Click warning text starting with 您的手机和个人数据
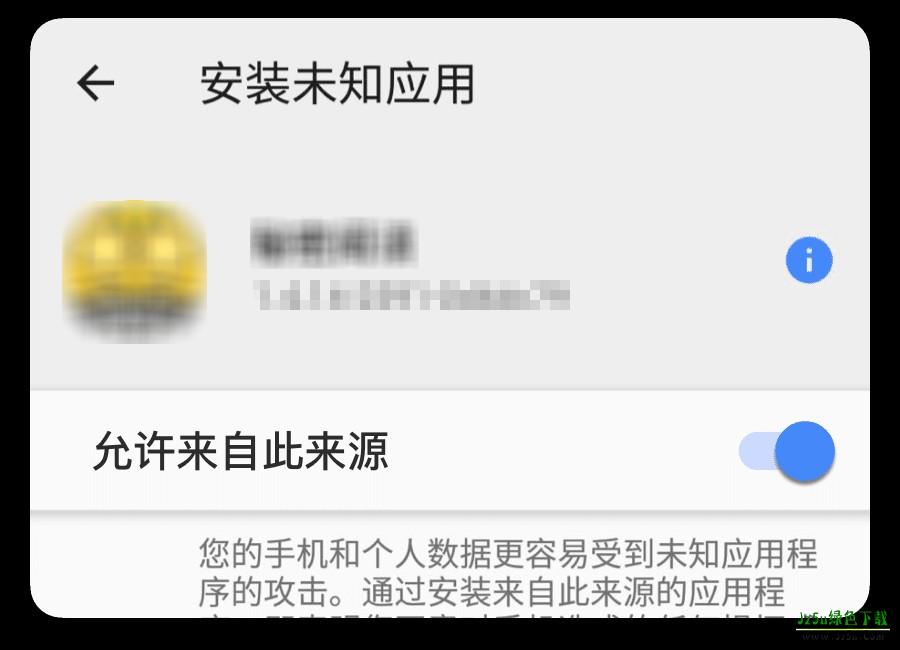The image size is (900, 650). 508,554
